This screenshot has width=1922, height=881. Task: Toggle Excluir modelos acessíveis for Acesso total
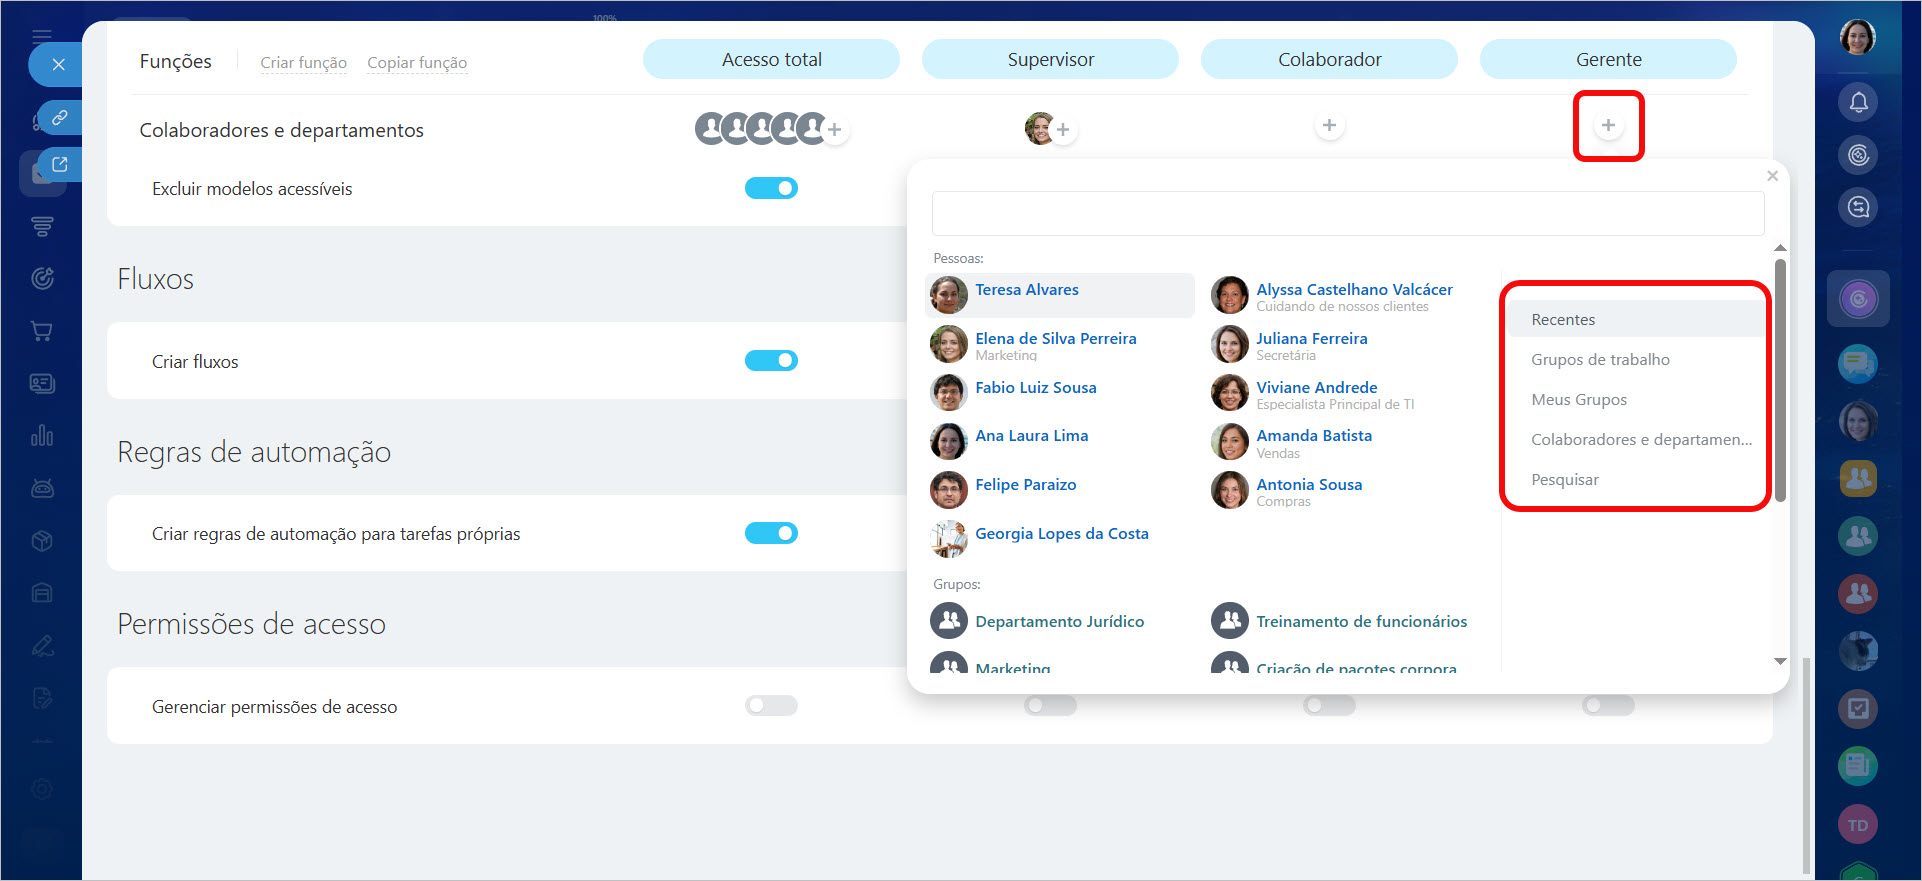point(771,188)
